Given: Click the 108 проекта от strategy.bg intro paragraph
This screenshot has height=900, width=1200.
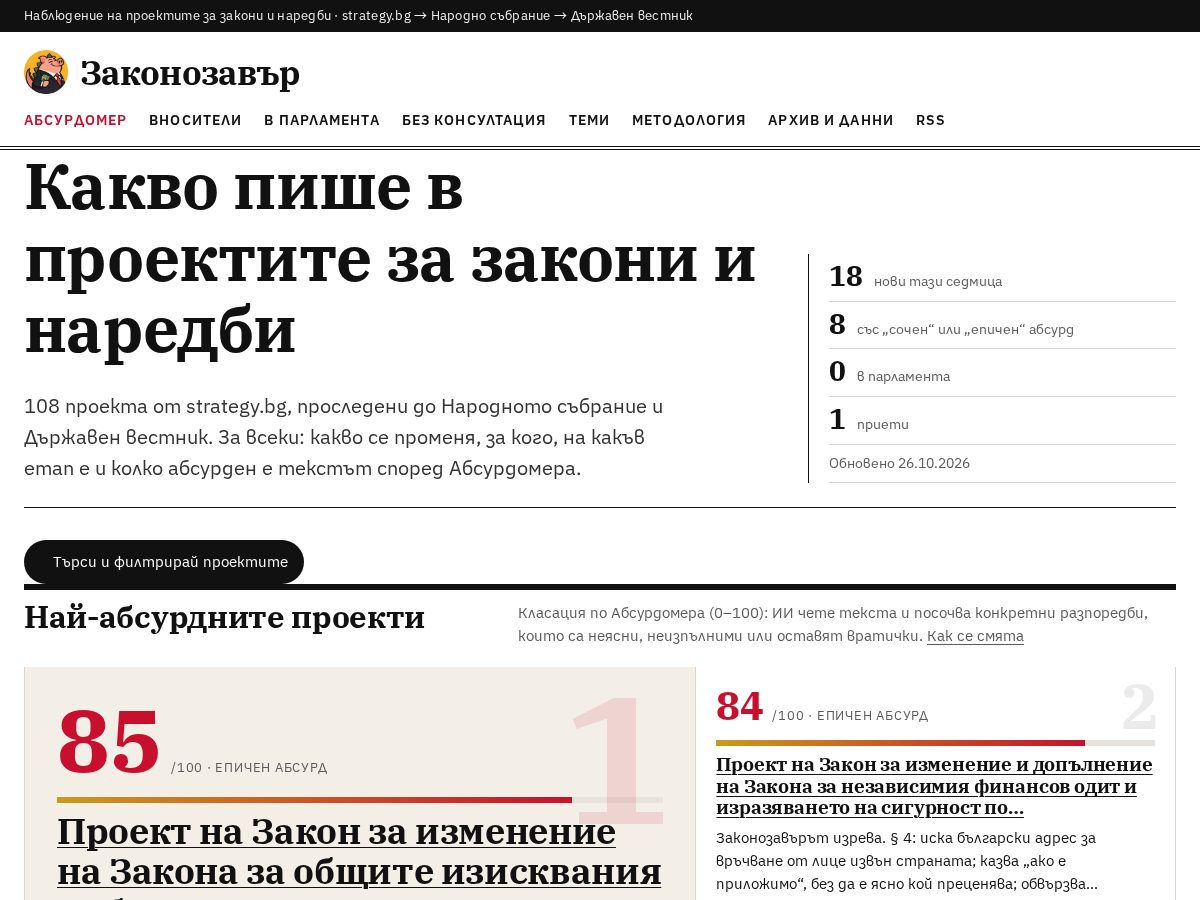Looking at the screenshot, I should point(344,437).
